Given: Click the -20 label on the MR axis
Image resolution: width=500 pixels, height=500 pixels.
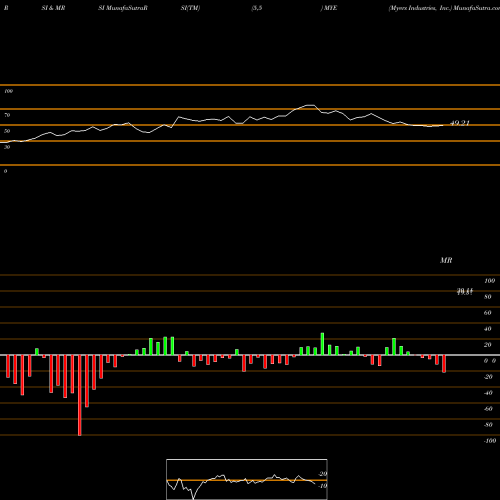Looking at the screenshot, I should click(488, 377).
